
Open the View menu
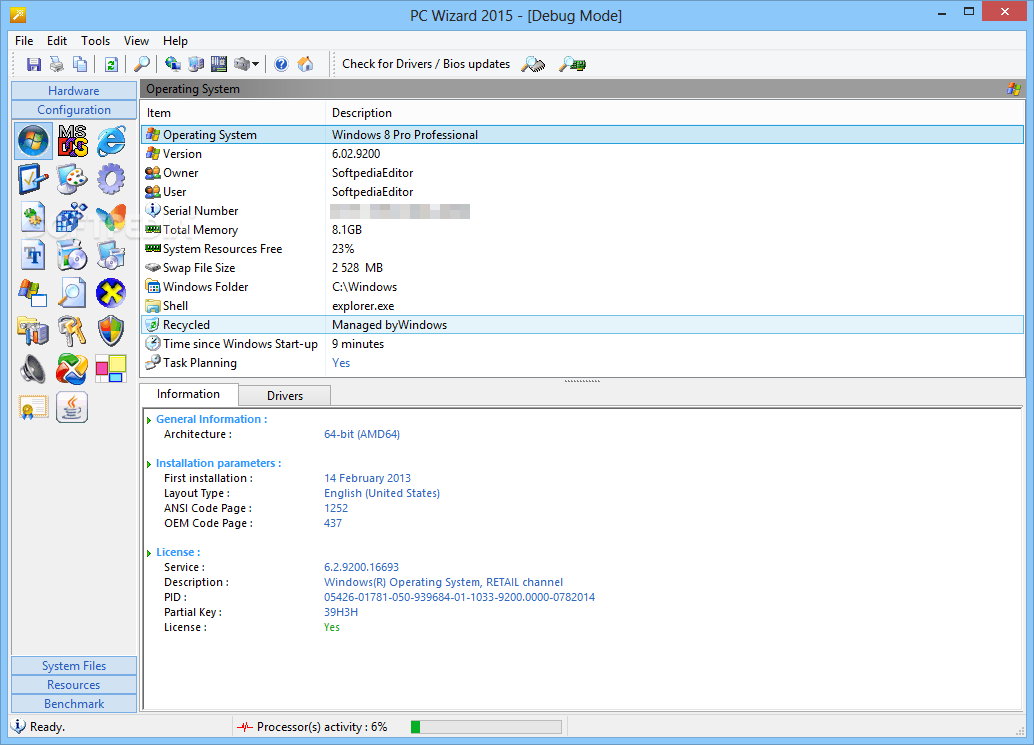click(137, 41)
